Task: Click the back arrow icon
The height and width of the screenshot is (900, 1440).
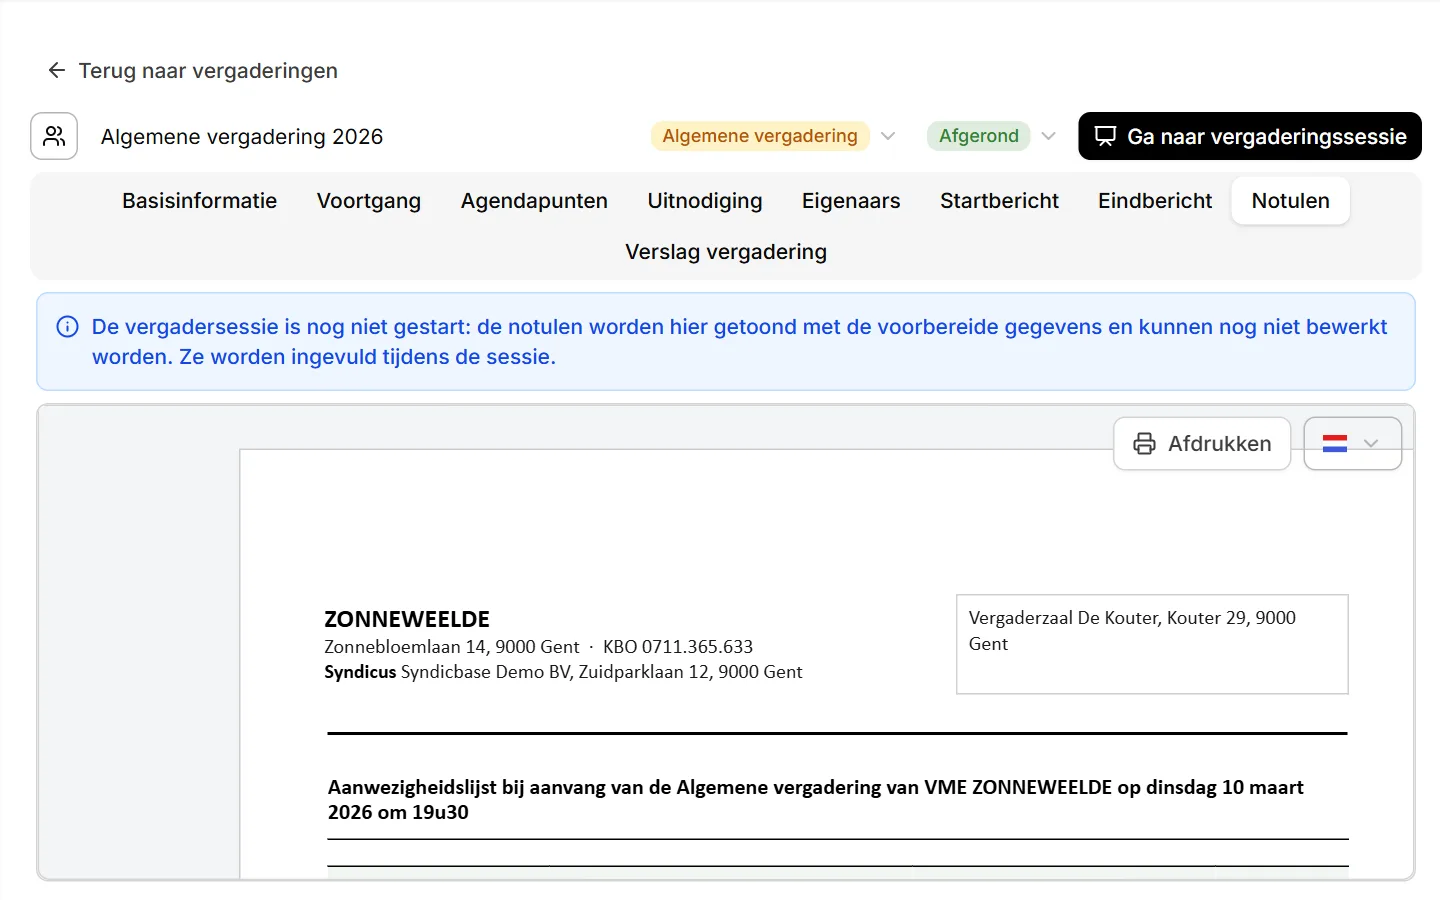Action: coord(57,70)
